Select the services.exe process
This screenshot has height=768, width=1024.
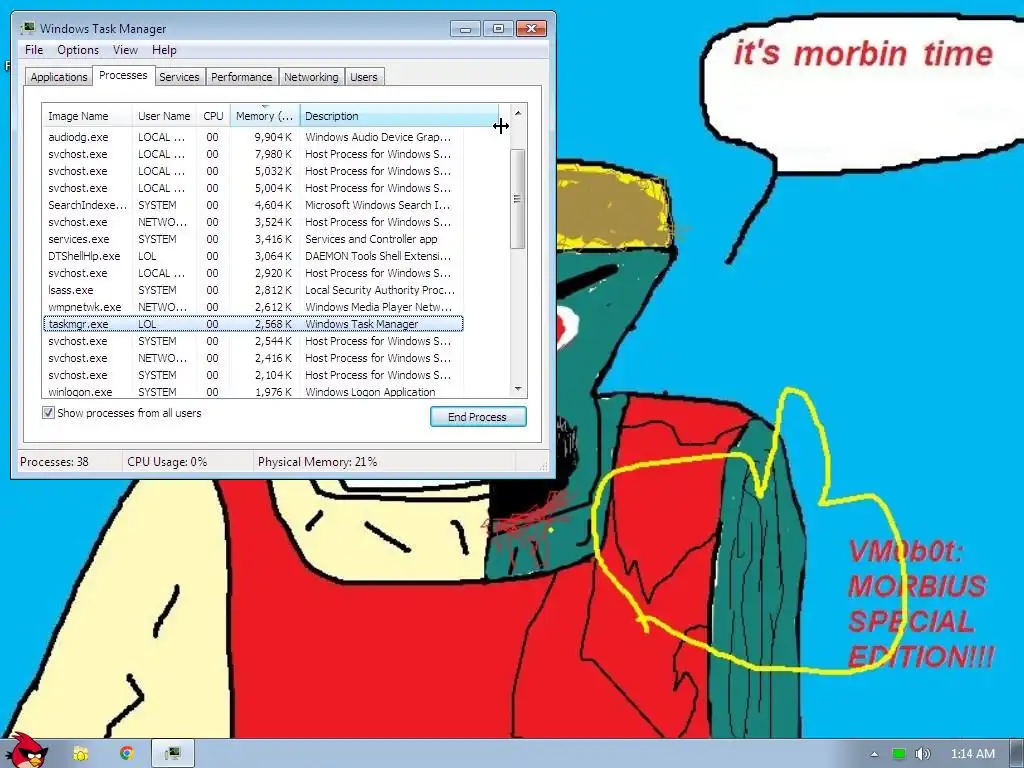pyautogui.click(x=253, y=239)
